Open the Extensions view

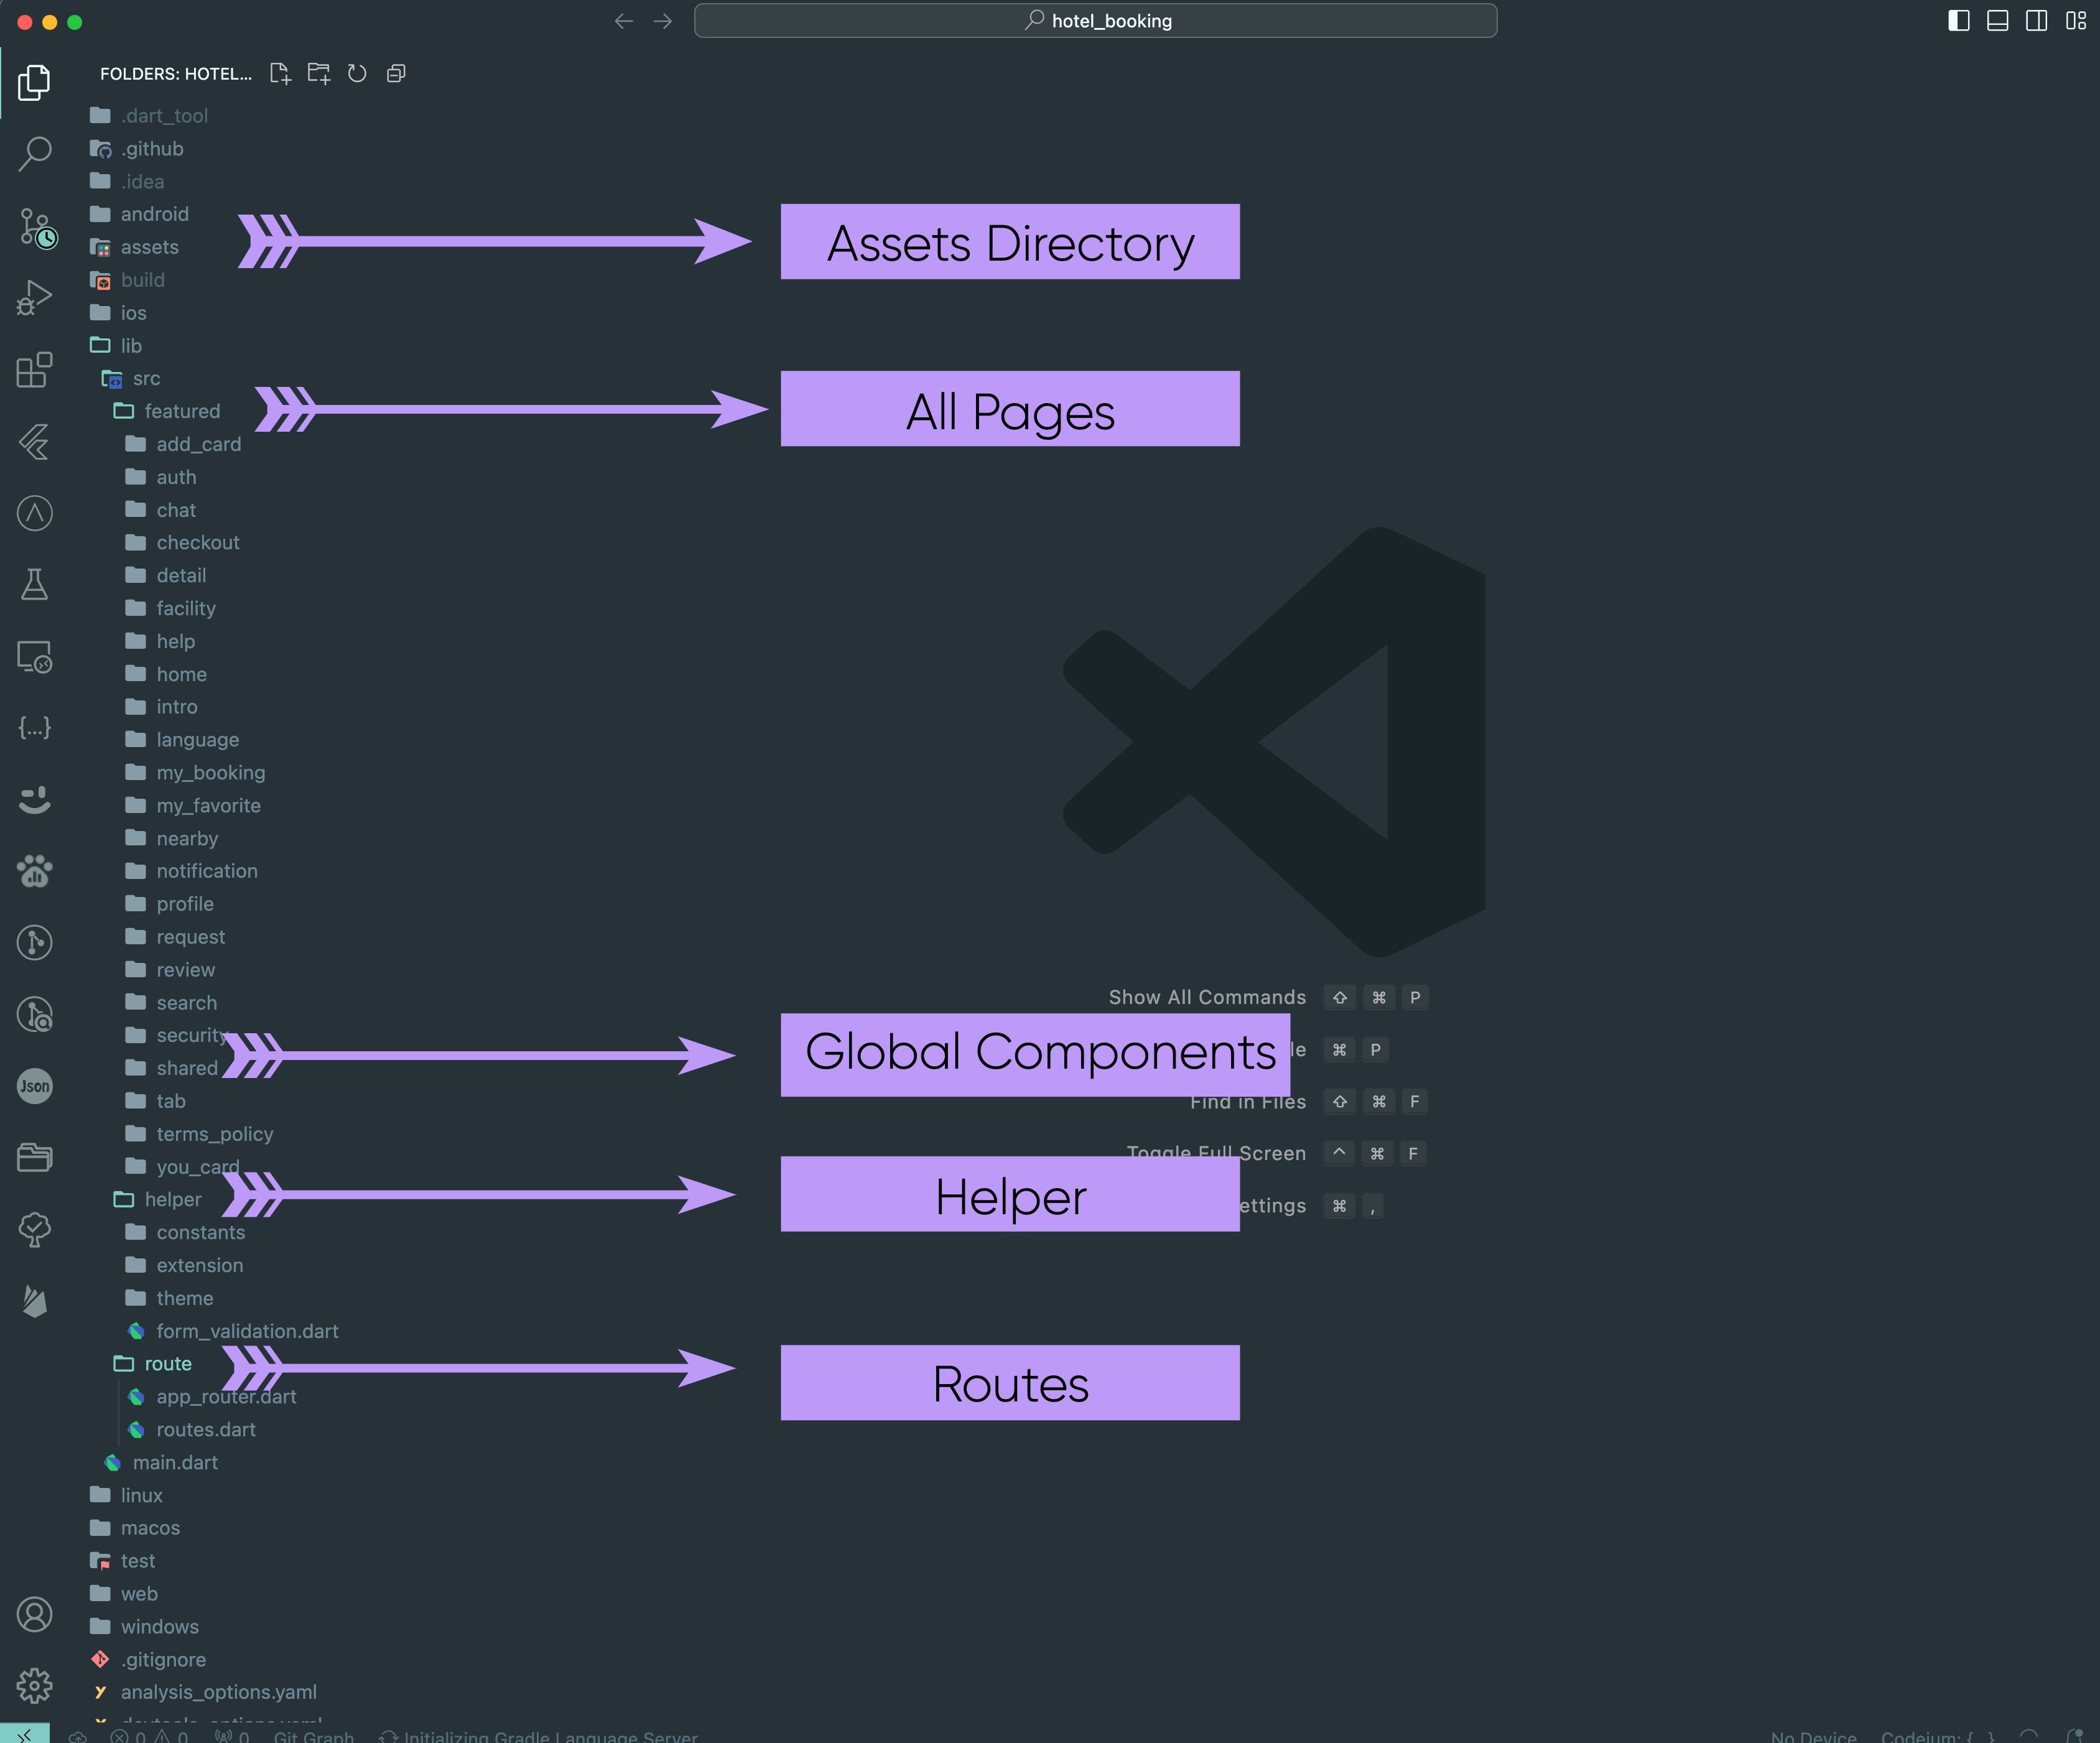[x=34, y=369]
